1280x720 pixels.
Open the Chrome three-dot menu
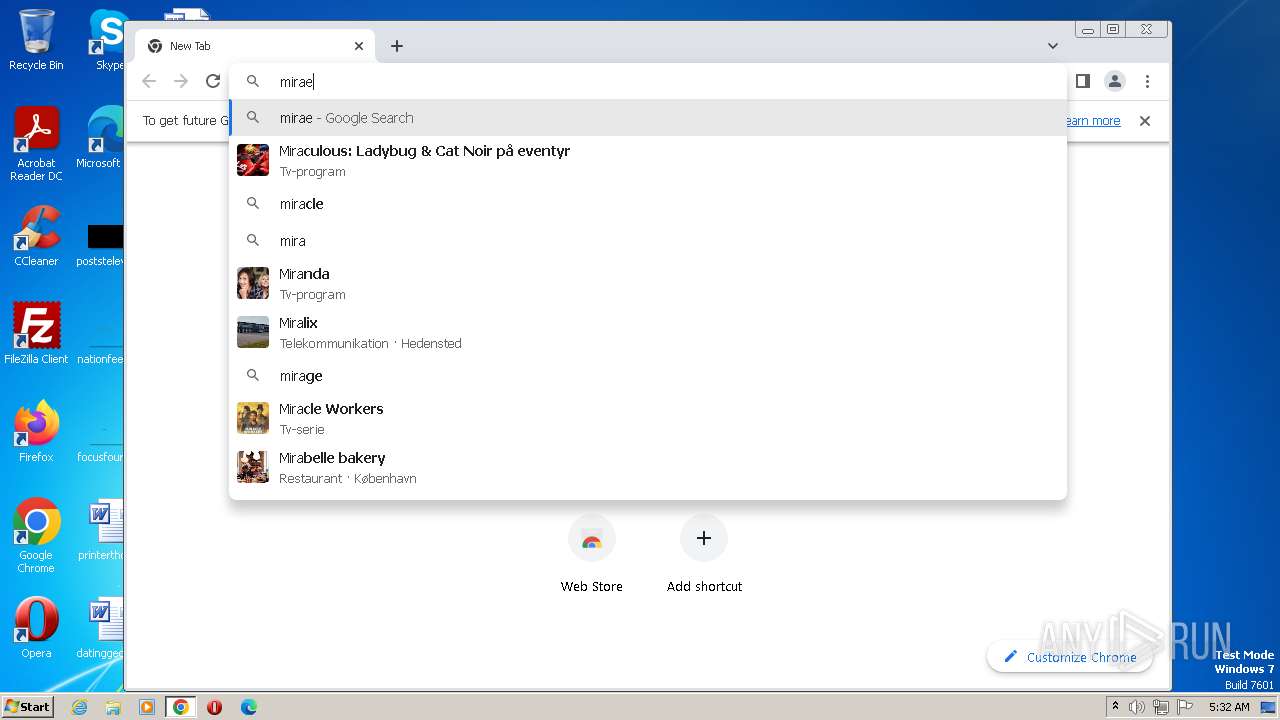click(1147, 81)
